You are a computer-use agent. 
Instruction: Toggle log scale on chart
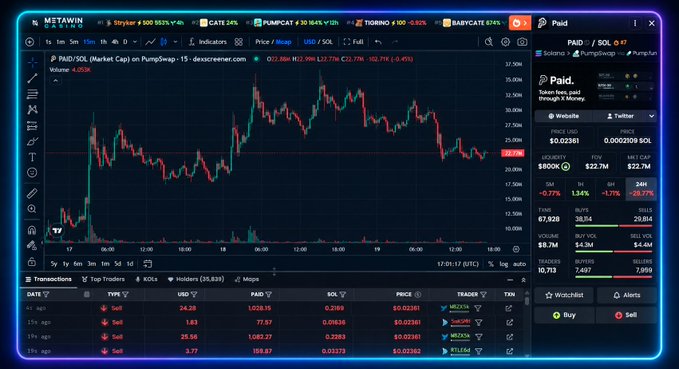click(x=504, y=264)
